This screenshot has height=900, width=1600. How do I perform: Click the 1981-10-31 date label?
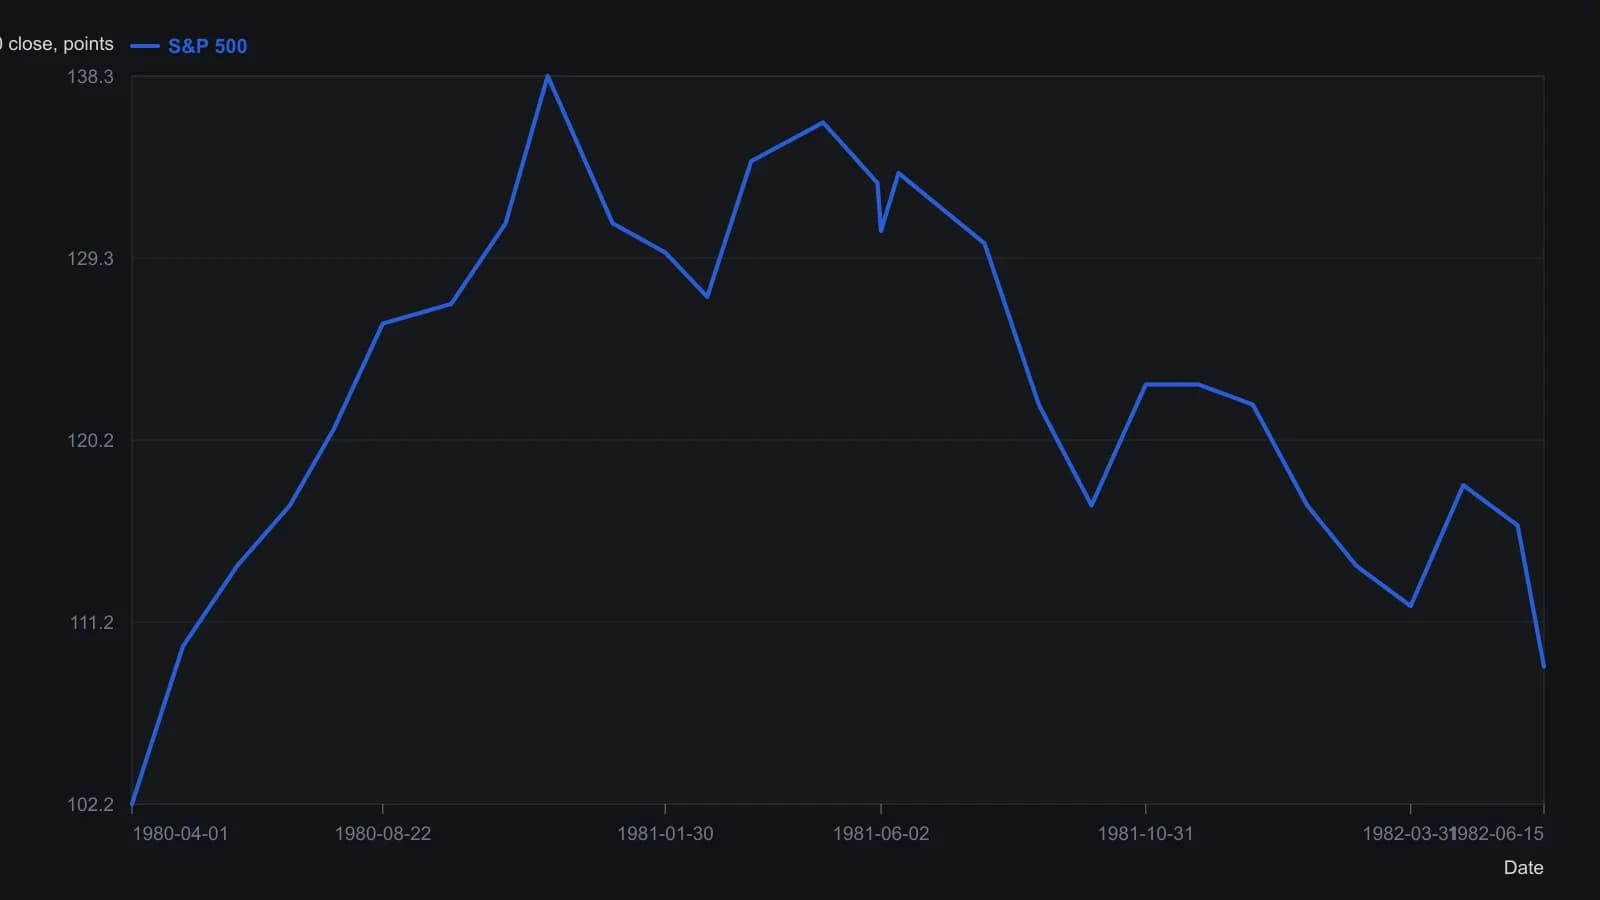[1145, 834]
